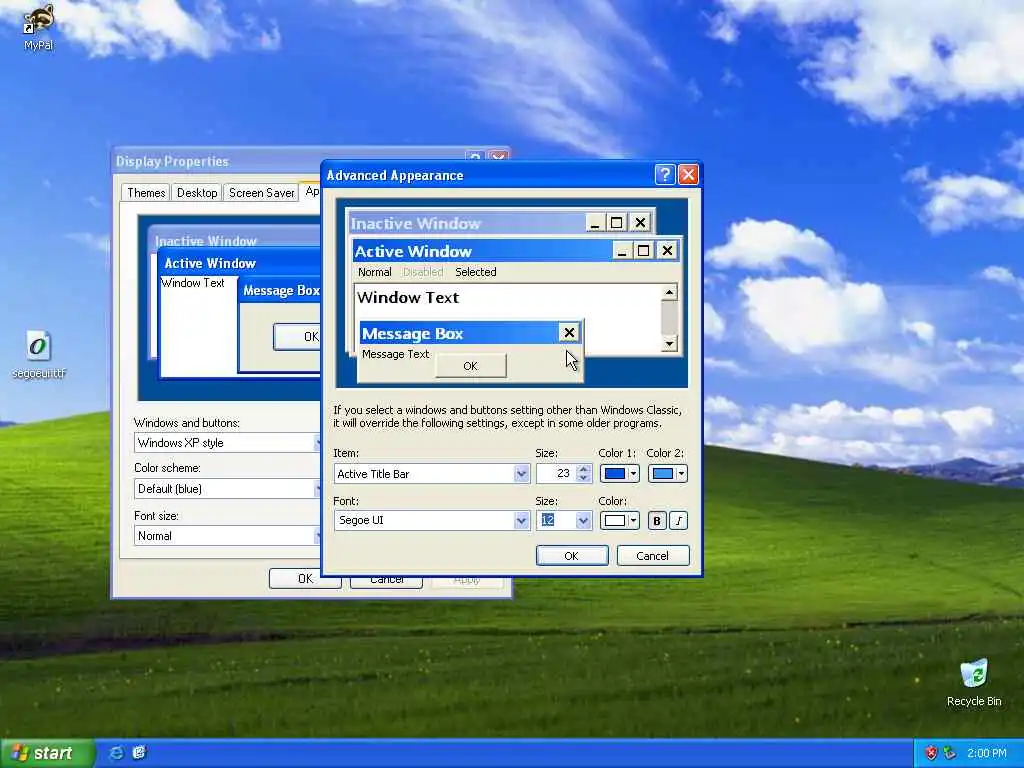
Task: Click the Message Box title bar preview
Action: coord(459,333)
